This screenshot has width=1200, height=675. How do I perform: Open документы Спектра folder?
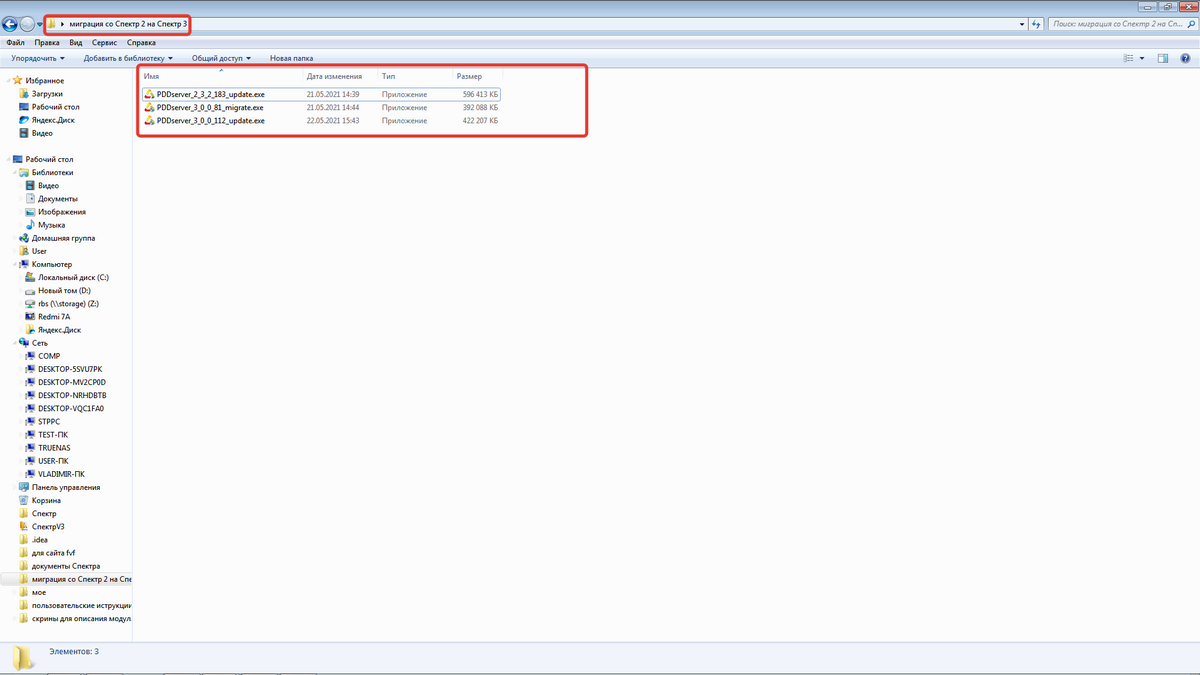pyautogui.click(x=65, y=566)
